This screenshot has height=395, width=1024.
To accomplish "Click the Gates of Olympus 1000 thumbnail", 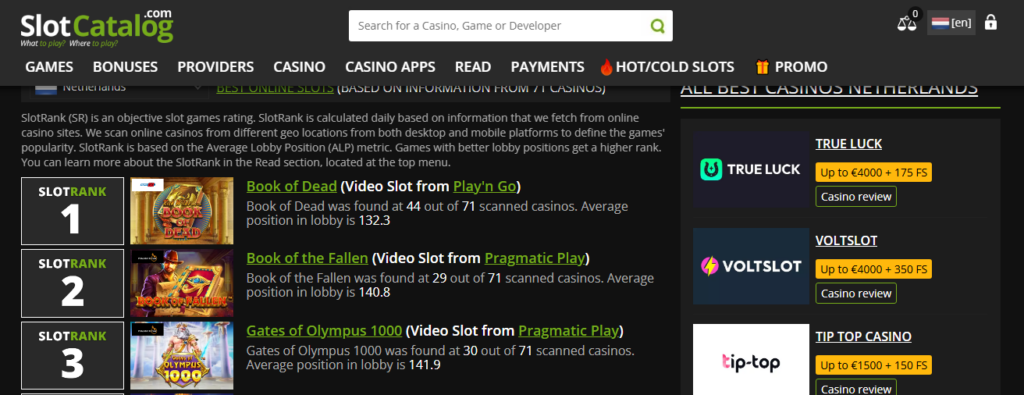I will pos(182,355).
